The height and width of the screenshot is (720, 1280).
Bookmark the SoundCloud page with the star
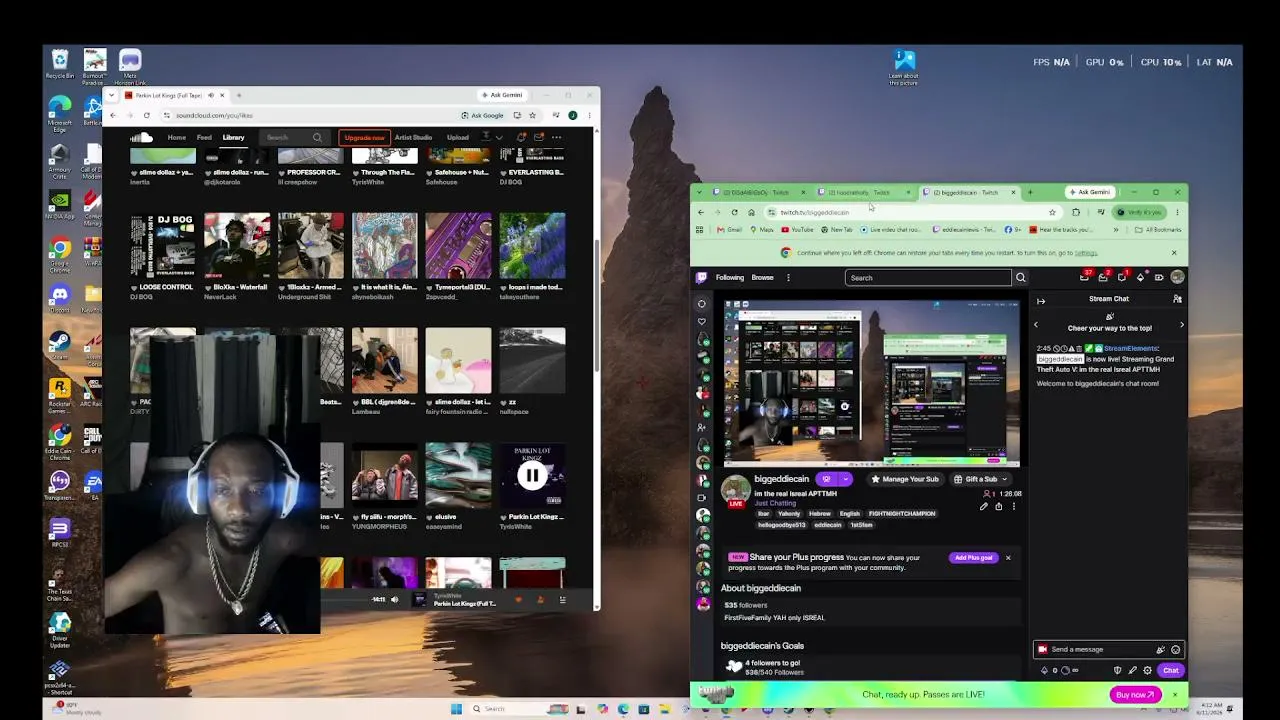533,115
